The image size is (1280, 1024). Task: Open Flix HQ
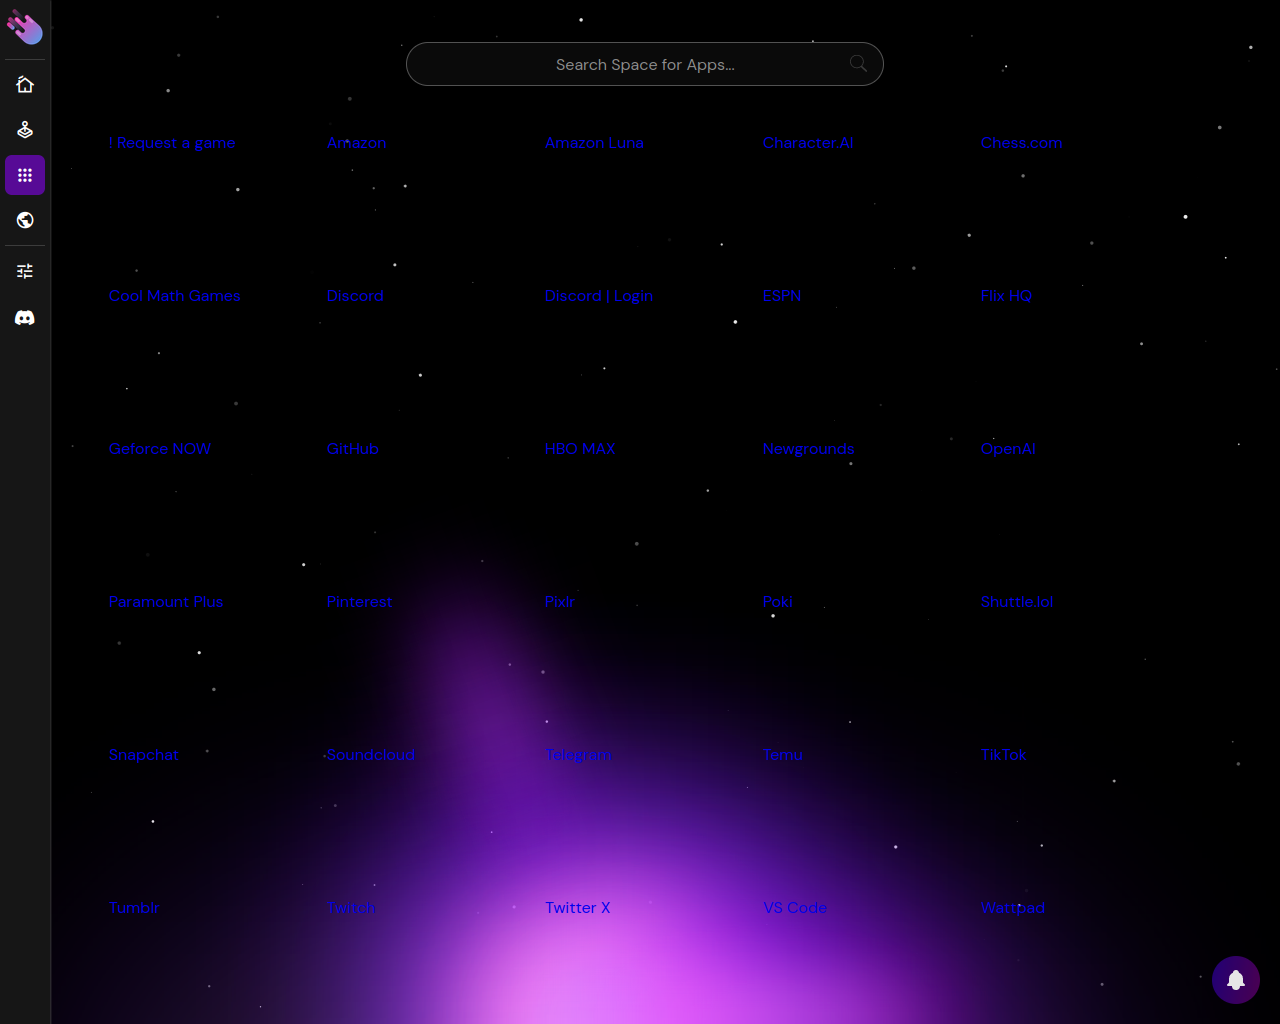click(1006, 296)
